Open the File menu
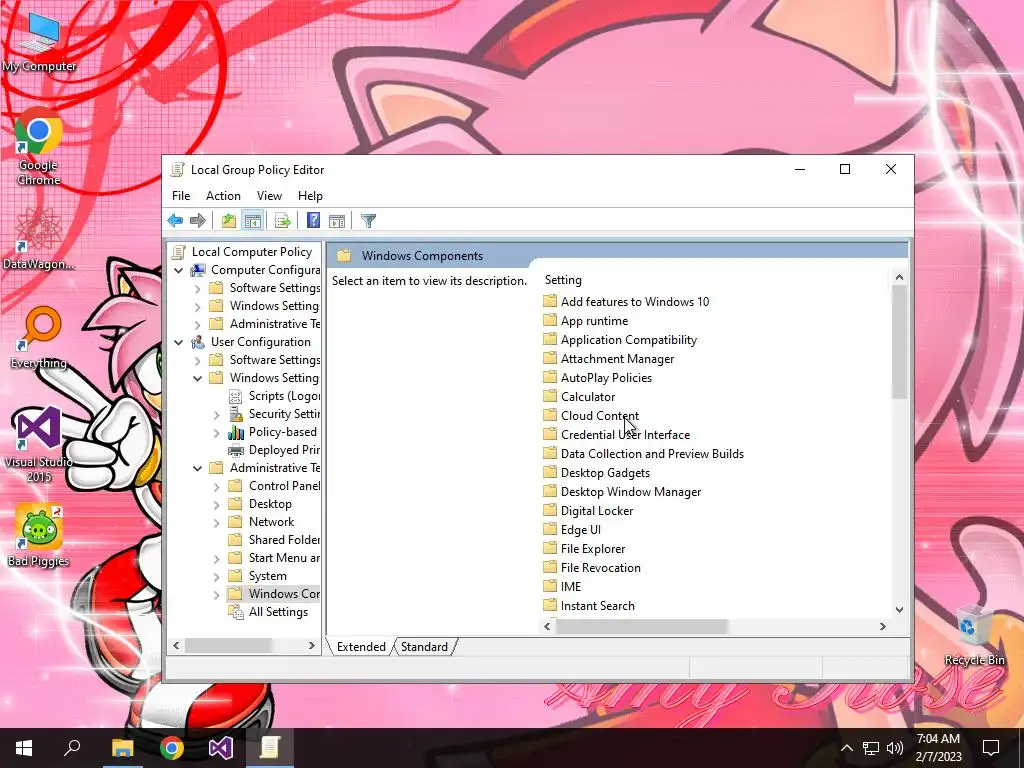Image resolution: width=1024 pixels, height=768 pixels. click(181, 196)
